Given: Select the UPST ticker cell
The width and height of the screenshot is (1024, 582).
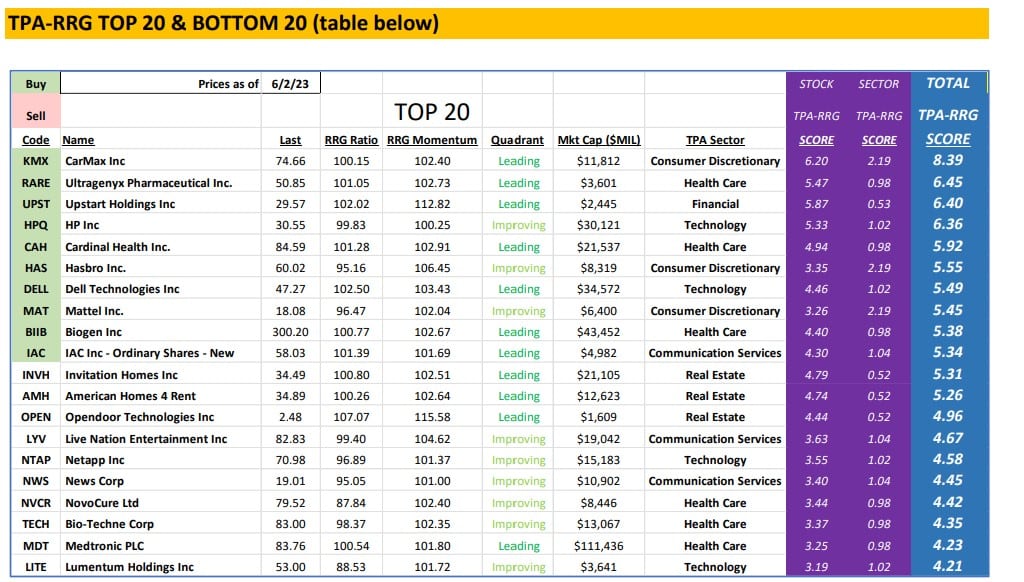Looking at the screenshot, I should pyautogui.click(x=35, y=204).
